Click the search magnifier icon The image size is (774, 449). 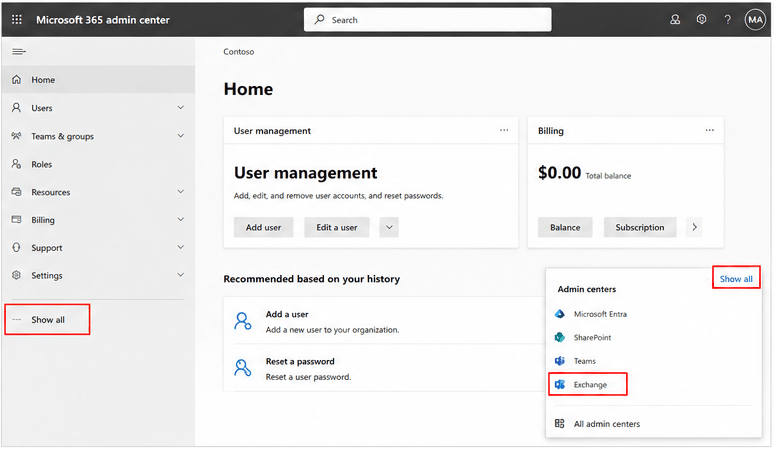[x=320, y=19]
